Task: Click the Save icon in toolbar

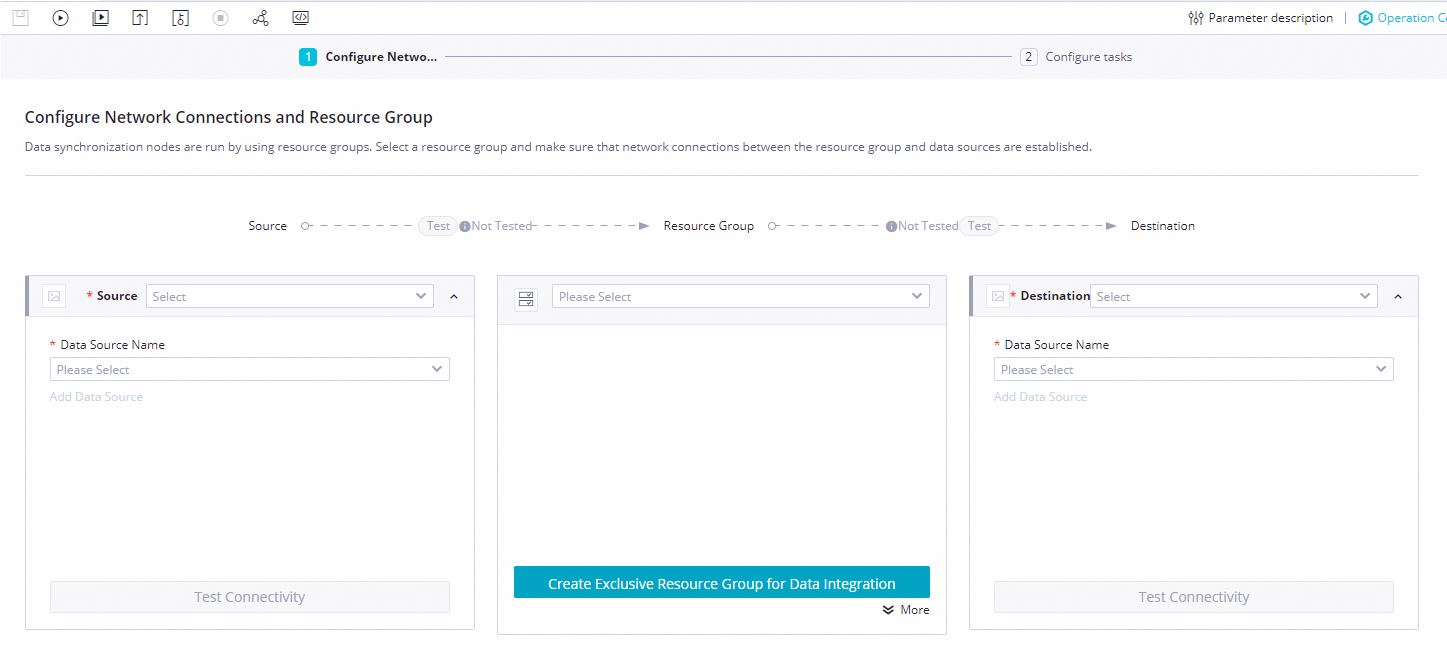Action: point(20,17)
